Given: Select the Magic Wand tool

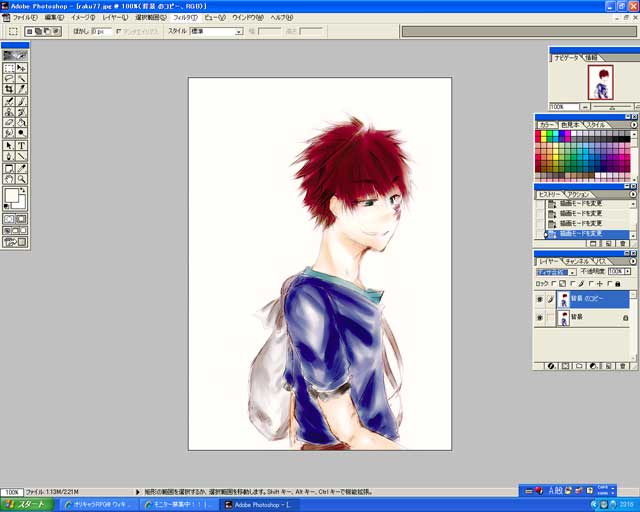Looking at the screenshot, I should 21,78.
